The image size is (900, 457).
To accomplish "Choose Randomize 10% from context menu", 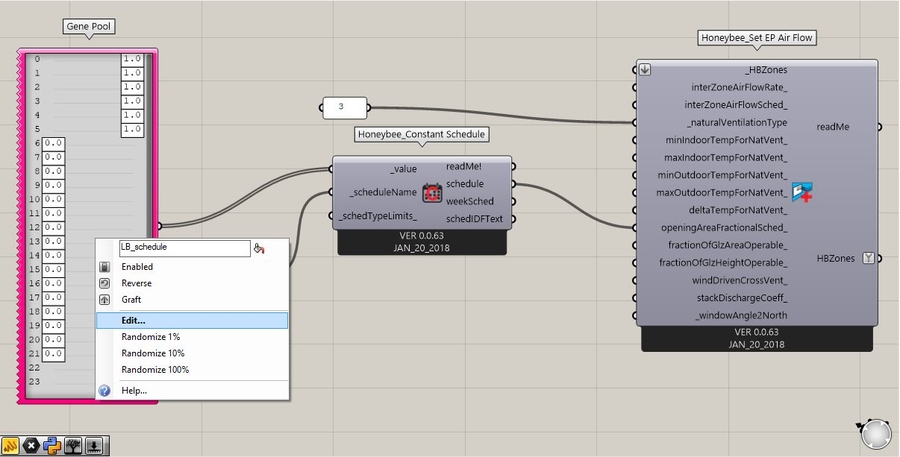I will point(151,353).
